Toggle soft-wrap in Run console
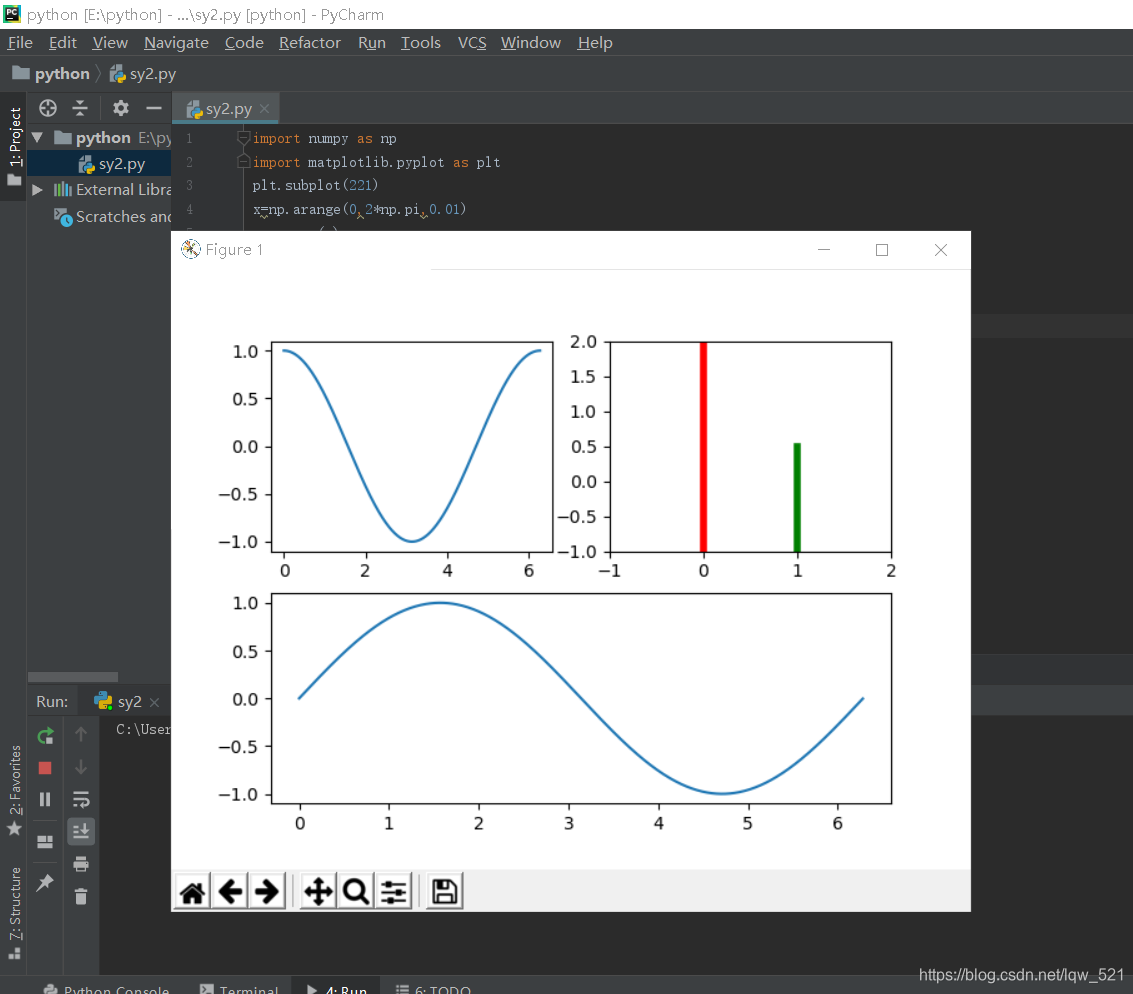The height and width of the screenshot is (994, 1133). pyautogui.click(x=81, y=799)
